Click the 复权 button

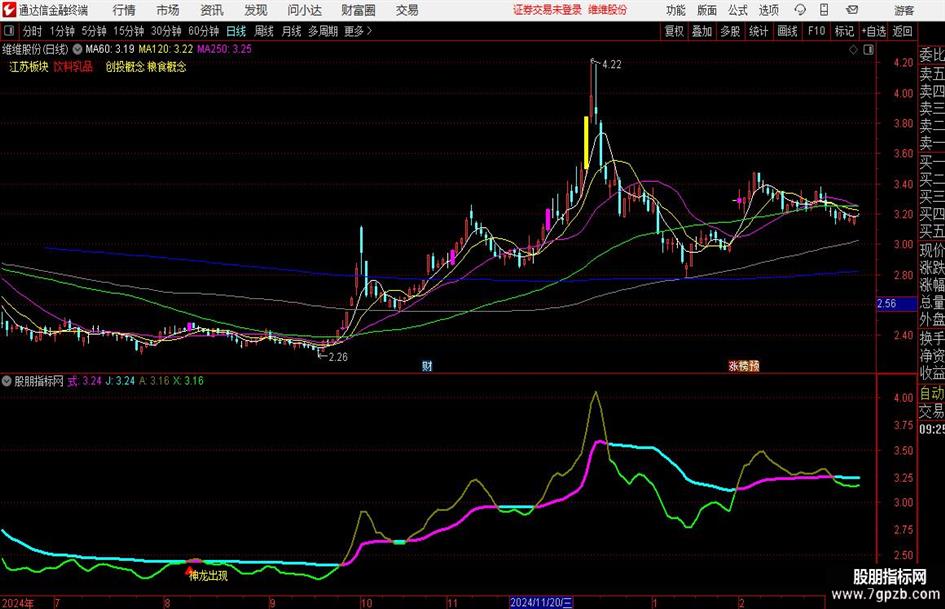click(x=674, y=31)
